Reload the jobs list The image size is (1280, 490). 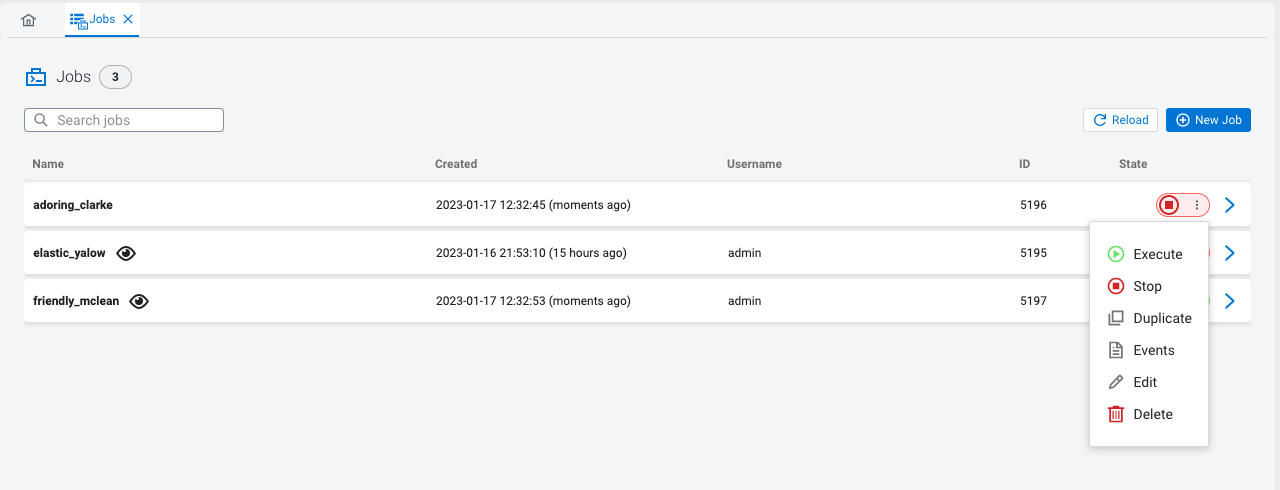point(1120,120)
